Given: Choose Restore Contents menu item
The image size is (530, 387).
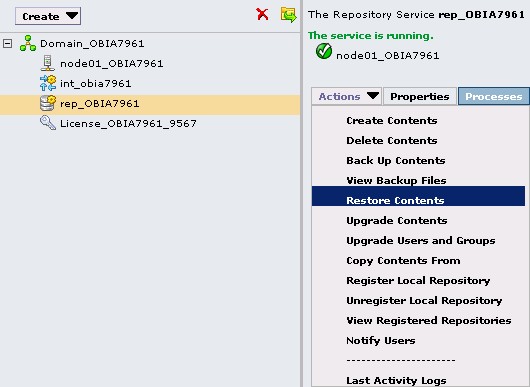Looking at the screenshot, I should [x=418, y=196].
